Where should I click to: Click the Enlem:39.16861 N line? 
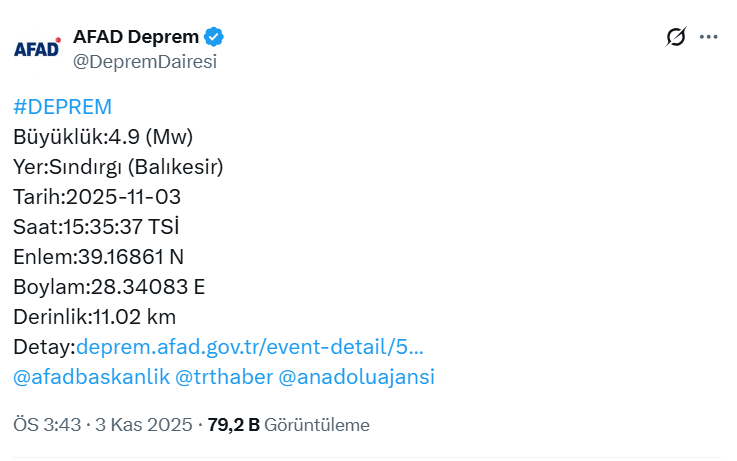pyautogui.click(x=99, y=257)
